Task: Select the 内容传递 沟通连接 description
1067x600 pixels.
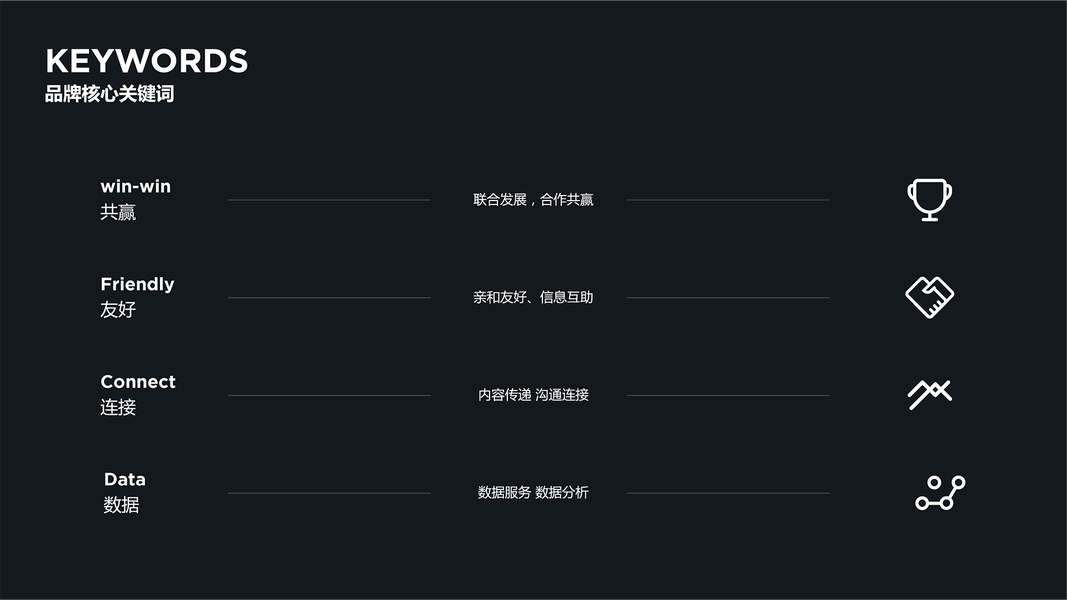Action: [533, 395]
